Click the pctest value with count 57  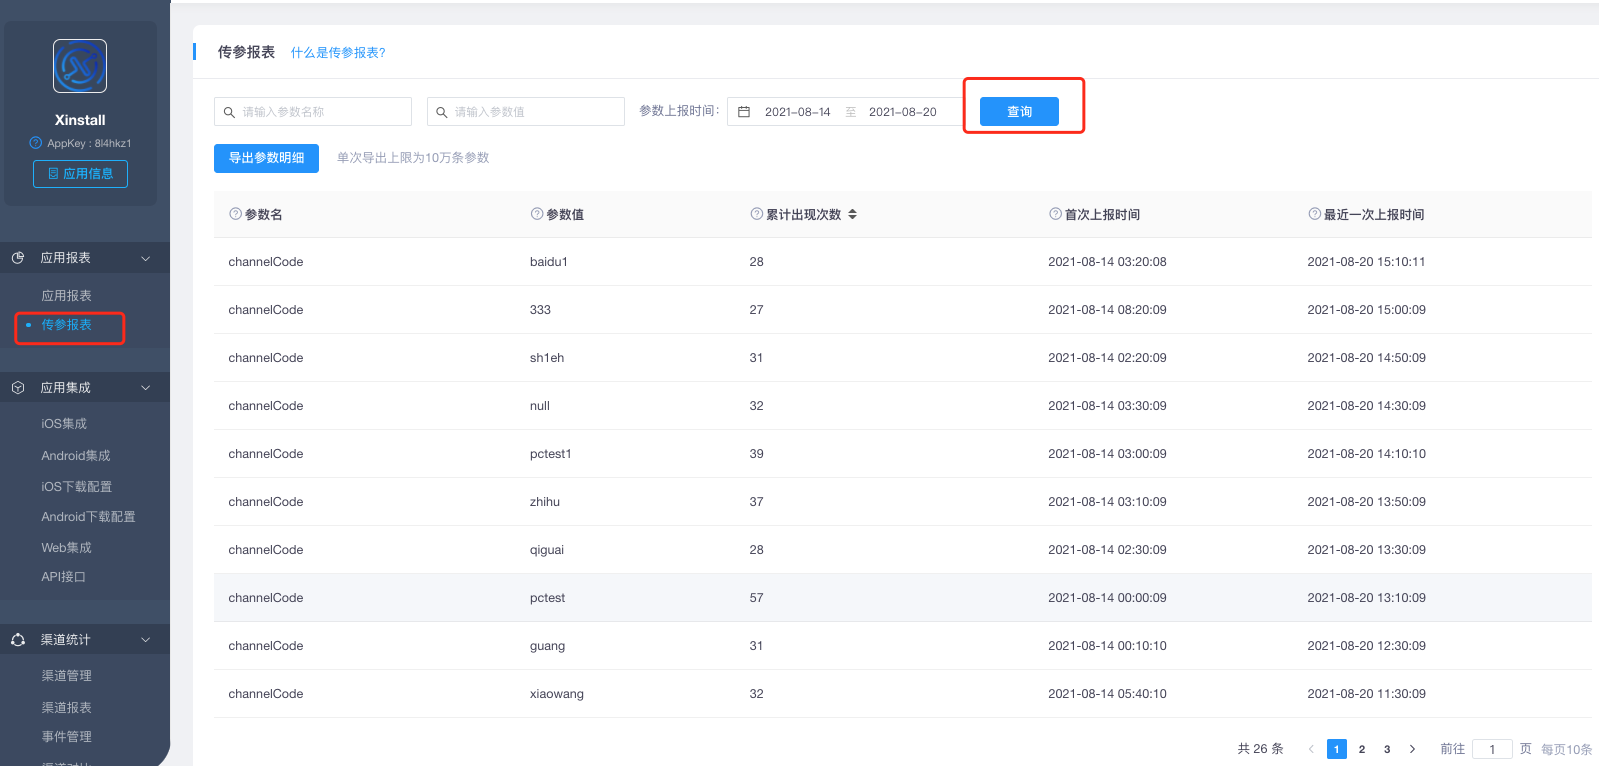pyautogui.click(x=547, y=598)
